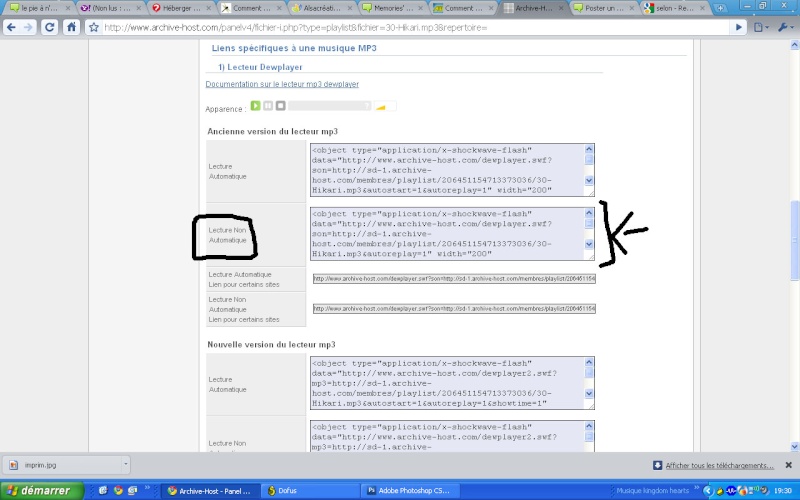Click the Go arrow beside the address bar
Image resolution: width=800 pixels, height=500 pixels.
(x=738, y=28)
